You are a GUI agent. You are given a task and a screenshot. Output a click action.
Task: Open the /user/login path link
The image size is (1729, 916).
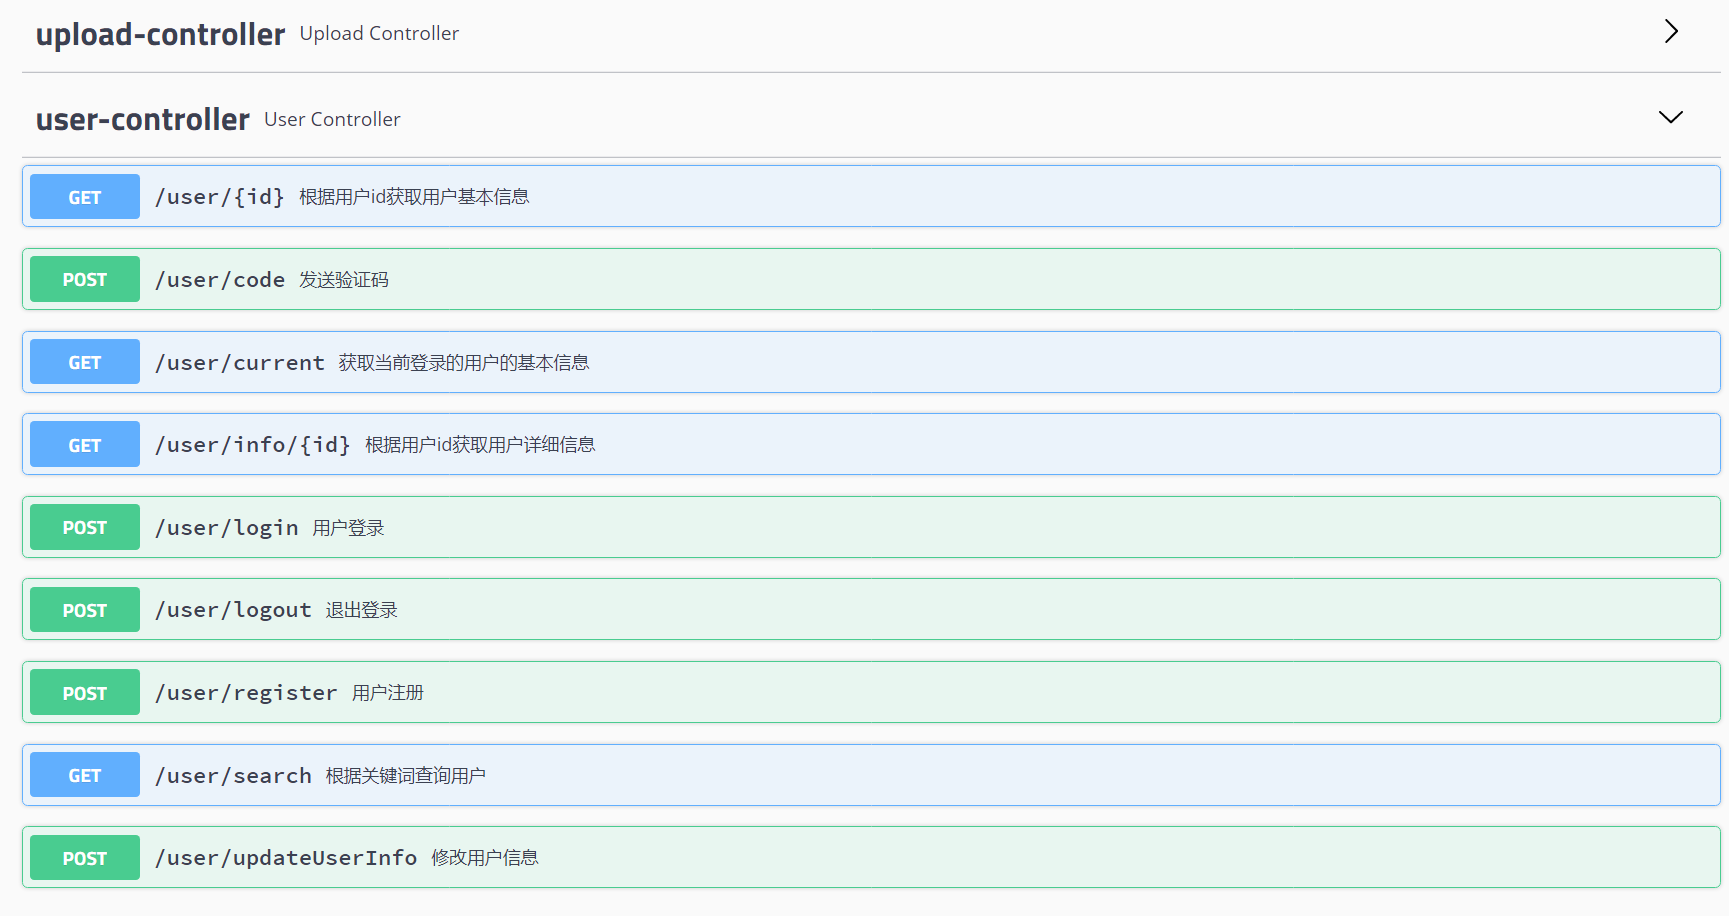[227, 528]
